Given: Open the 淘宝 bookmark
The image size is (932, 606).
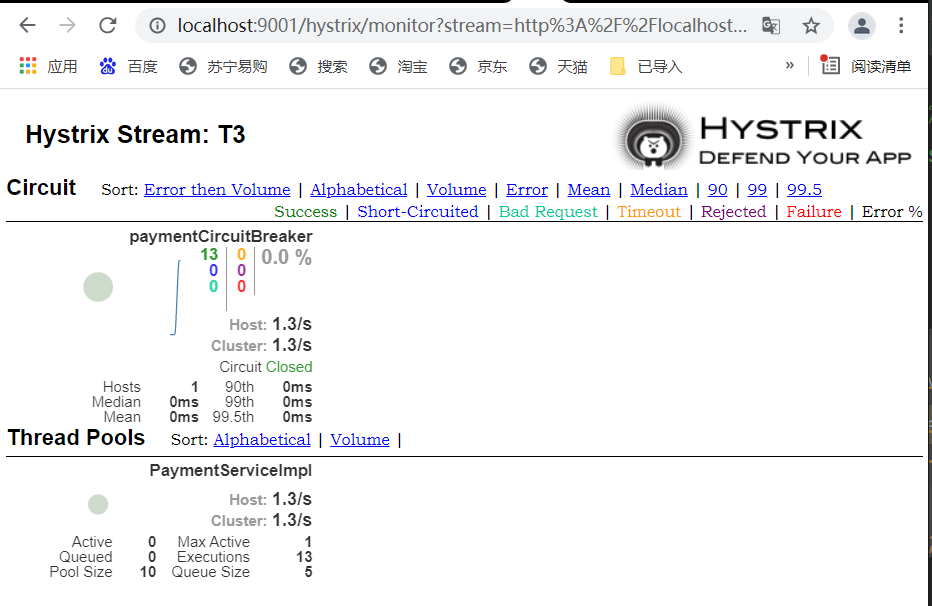Looking at the screenshot, I should (x=398, y=67).
